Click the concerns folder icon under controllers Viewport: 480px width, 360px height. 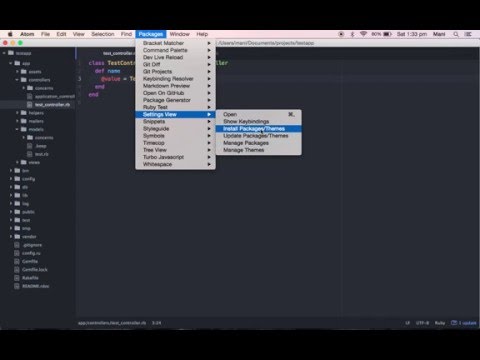(30, 88)
